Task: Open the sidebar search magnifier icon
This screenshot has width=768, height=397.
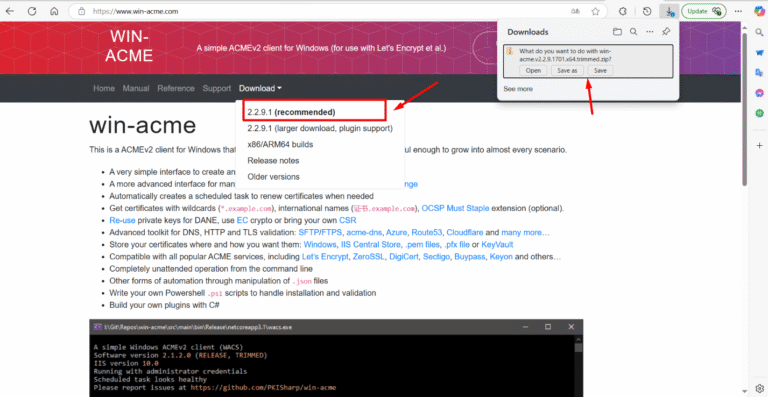Action: 759,32
